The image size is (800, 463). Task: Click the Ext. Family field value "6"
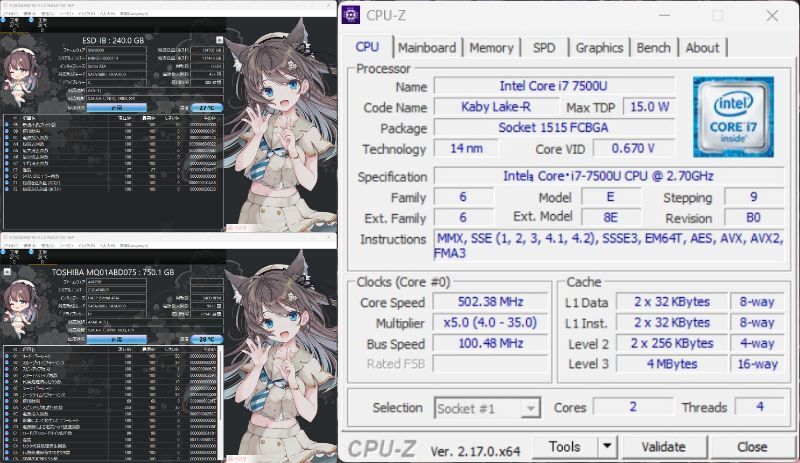463,217
